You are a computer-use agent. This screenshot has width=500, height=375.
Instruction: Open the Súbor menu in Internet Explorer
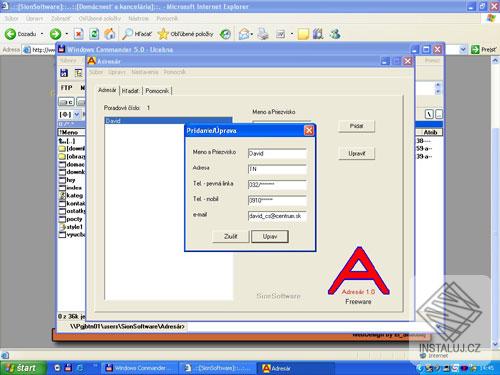pyautogui.click(x=12, y=19)
